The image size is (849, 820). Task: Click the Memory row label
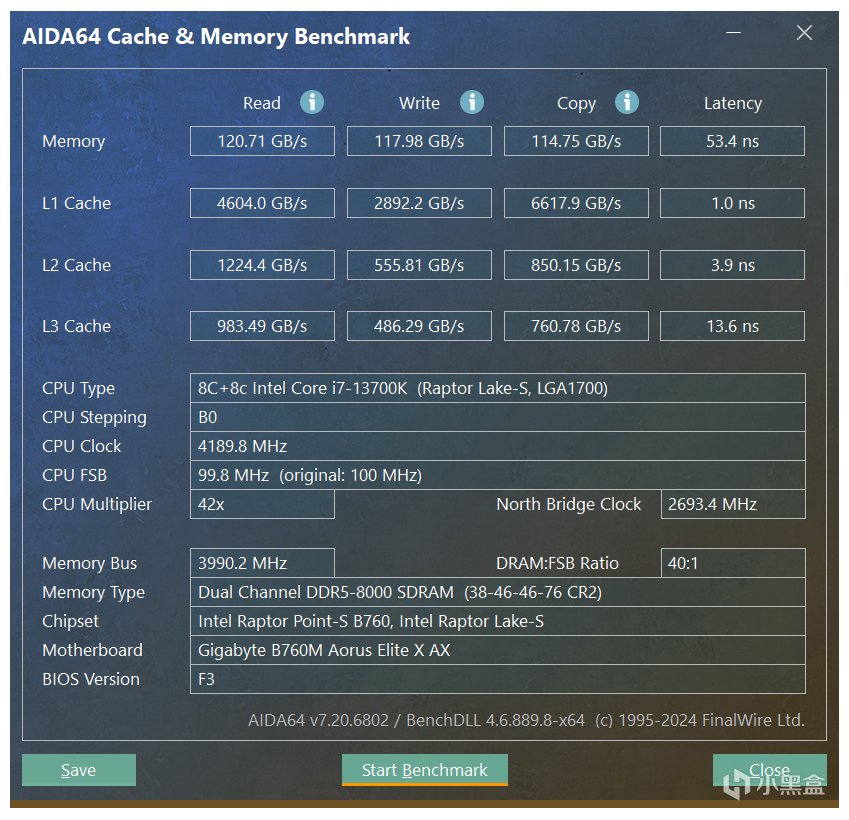click(x=74, y=142)
